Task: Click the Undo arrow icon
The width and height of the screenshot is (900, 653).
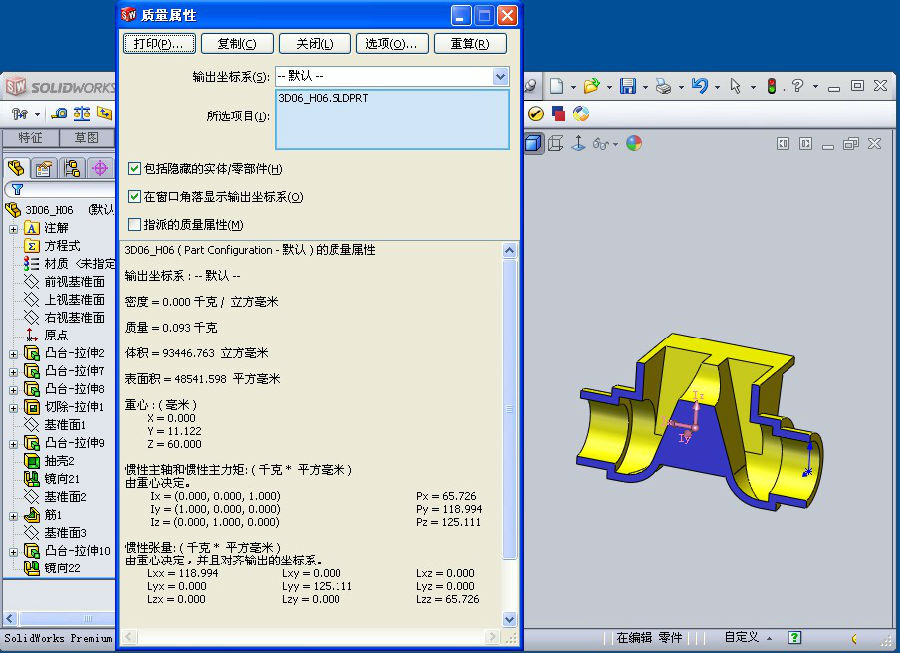Action: coord(699,87)
